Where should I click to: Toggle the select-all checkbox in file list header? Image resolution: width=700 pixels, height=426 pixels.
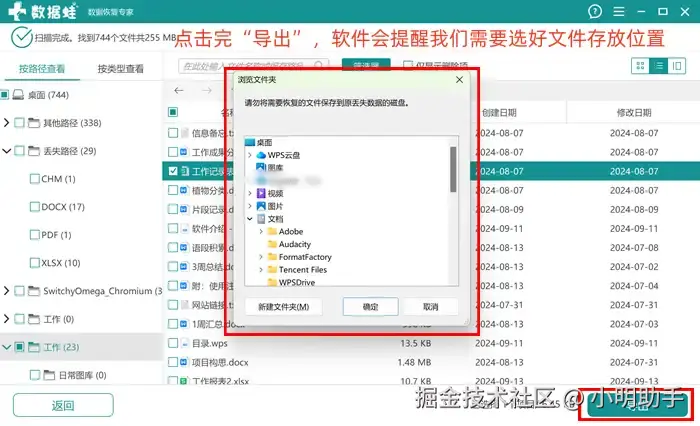(x=173, y=112)
